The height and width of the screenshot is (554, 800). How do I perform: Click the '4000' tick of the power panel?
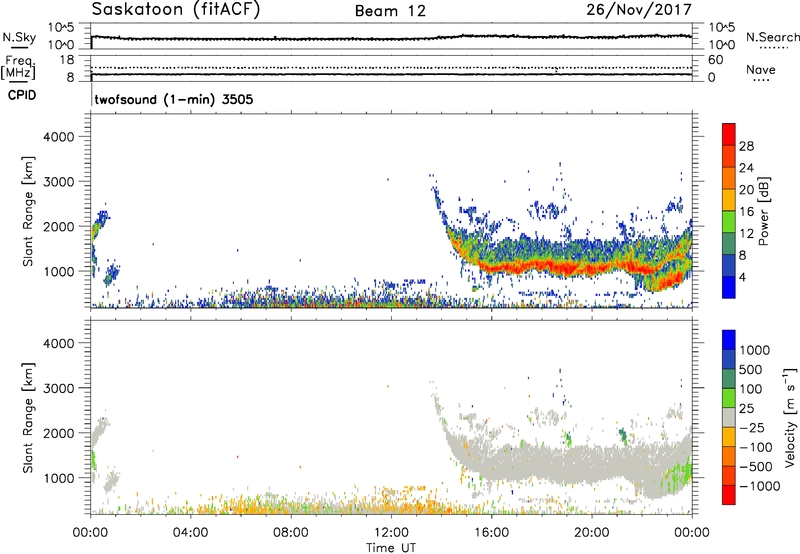(58, 137)
